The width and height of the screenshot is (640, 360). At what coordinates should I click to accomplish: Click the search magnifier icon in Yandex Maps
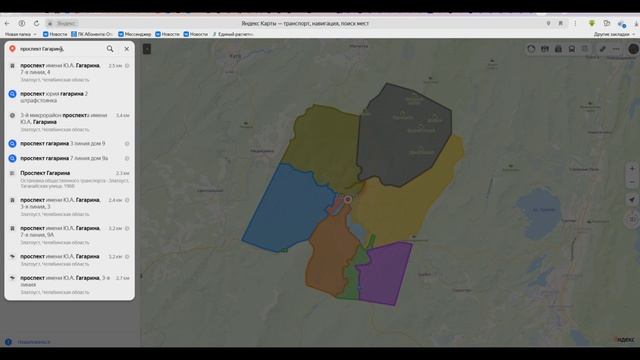click(110, 49)
